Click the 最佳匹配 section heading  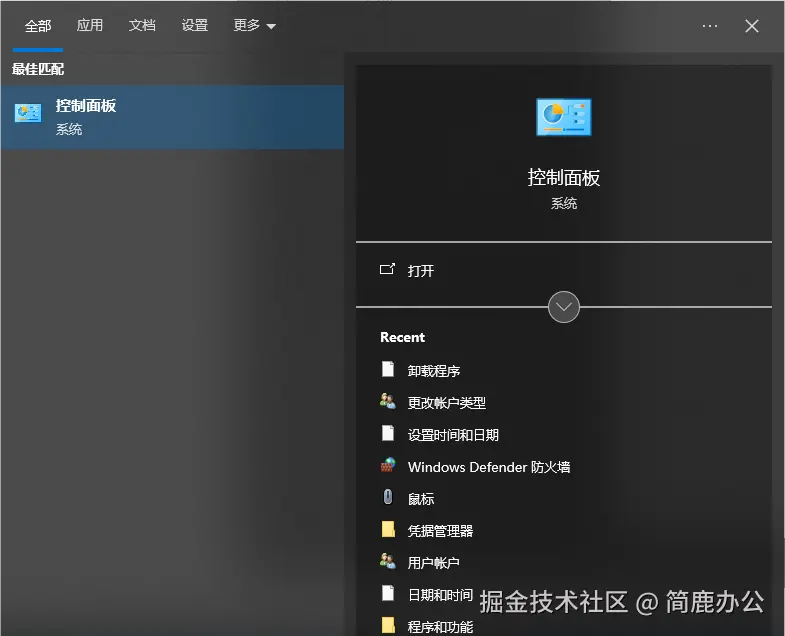click(x=38, y=69)
